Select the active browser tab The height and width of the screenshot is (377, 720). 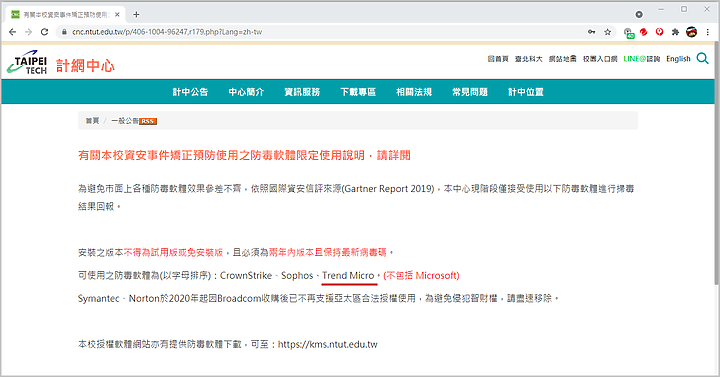(x=64, y=15)
